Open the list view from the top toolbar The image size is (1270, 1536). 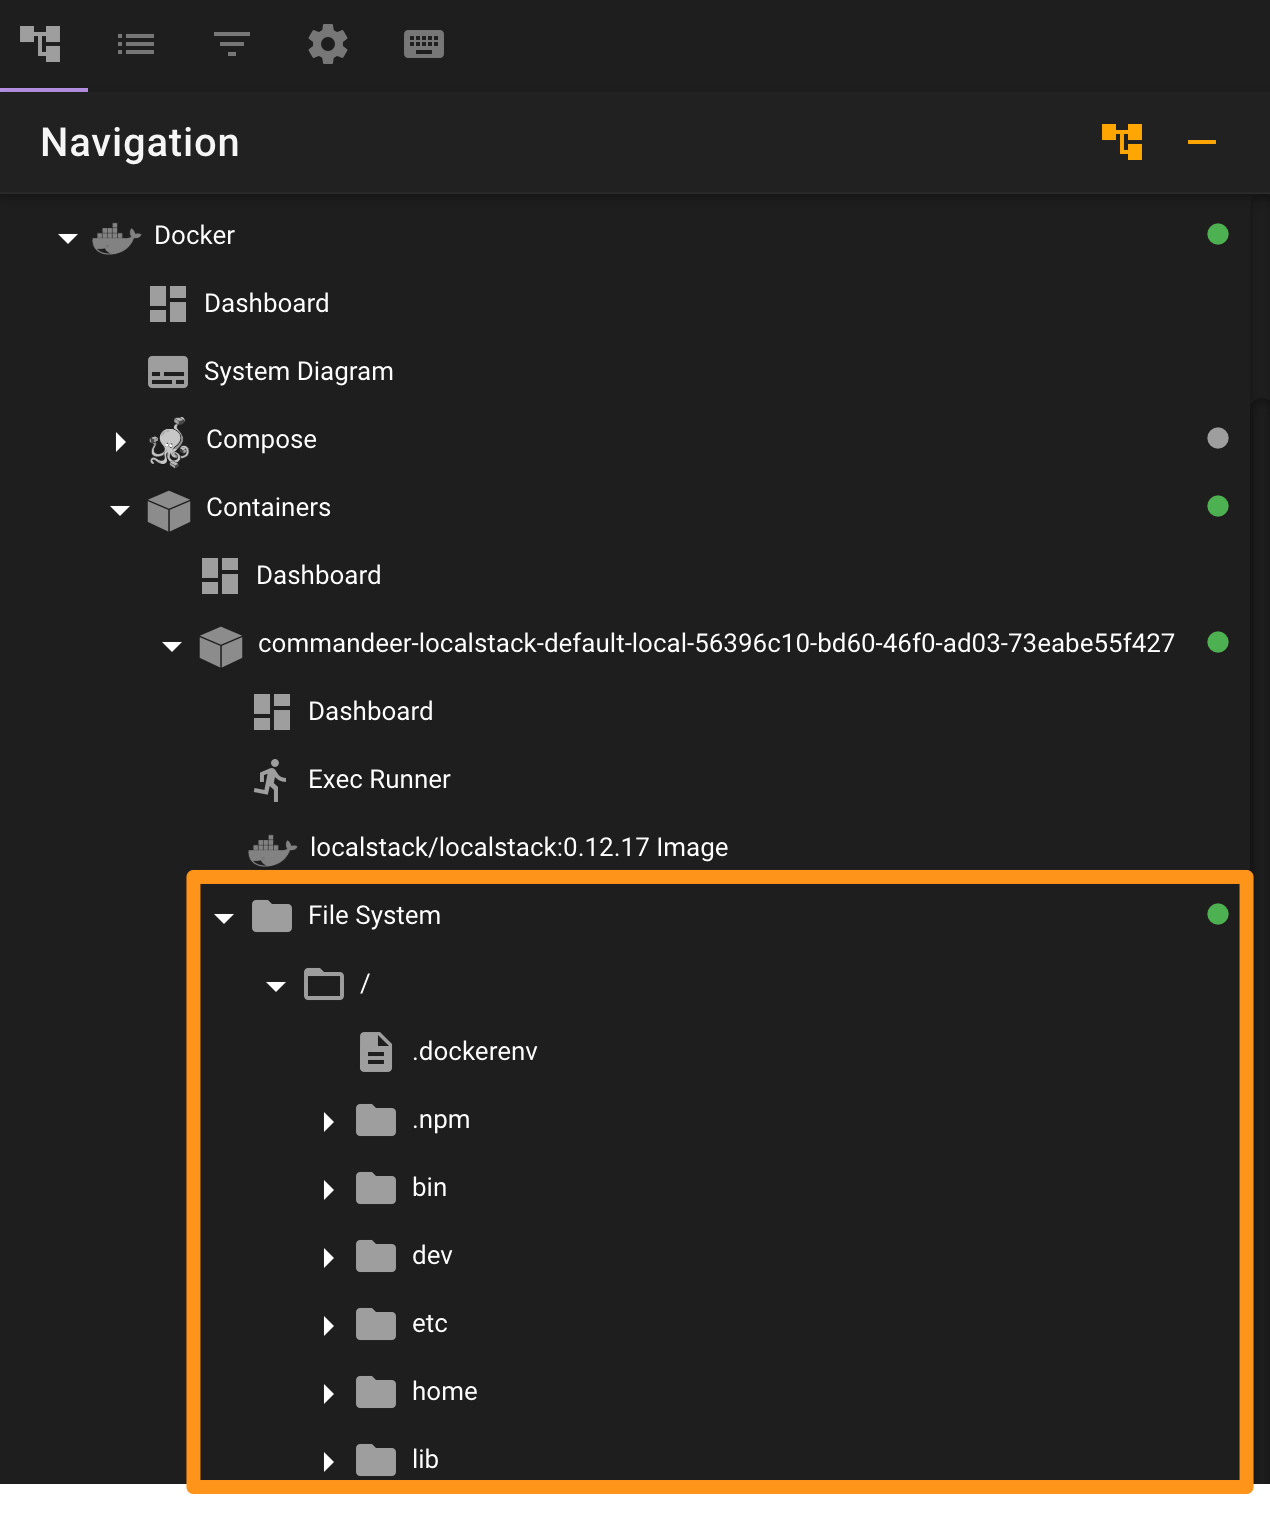pos(136,44)
